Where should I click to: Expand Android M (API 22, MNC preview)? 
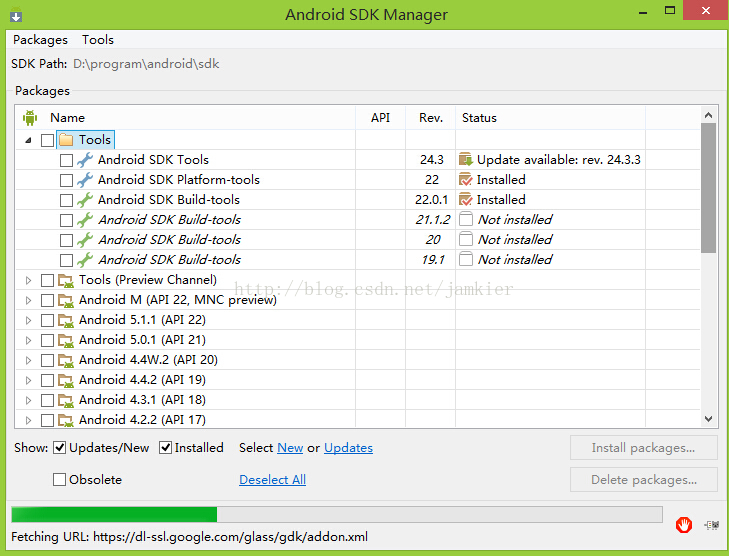tap(28, 300)
